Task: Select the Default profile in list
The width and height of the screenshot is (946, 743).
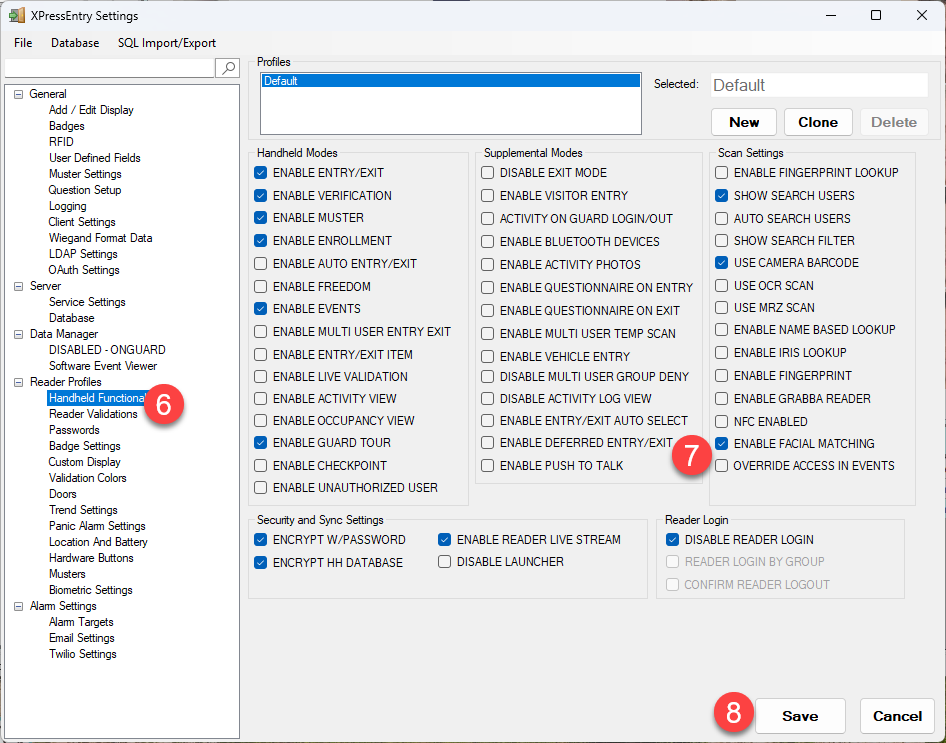Action: [x=451, y=81]
